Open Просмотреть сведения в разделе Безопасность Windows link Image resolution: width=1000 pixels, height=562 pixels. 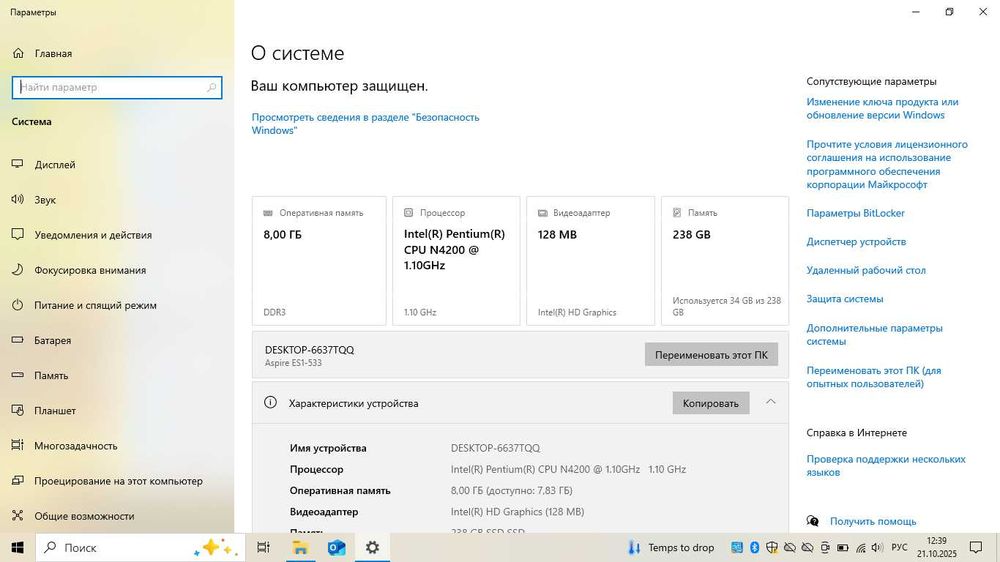(x=365, y=124)
